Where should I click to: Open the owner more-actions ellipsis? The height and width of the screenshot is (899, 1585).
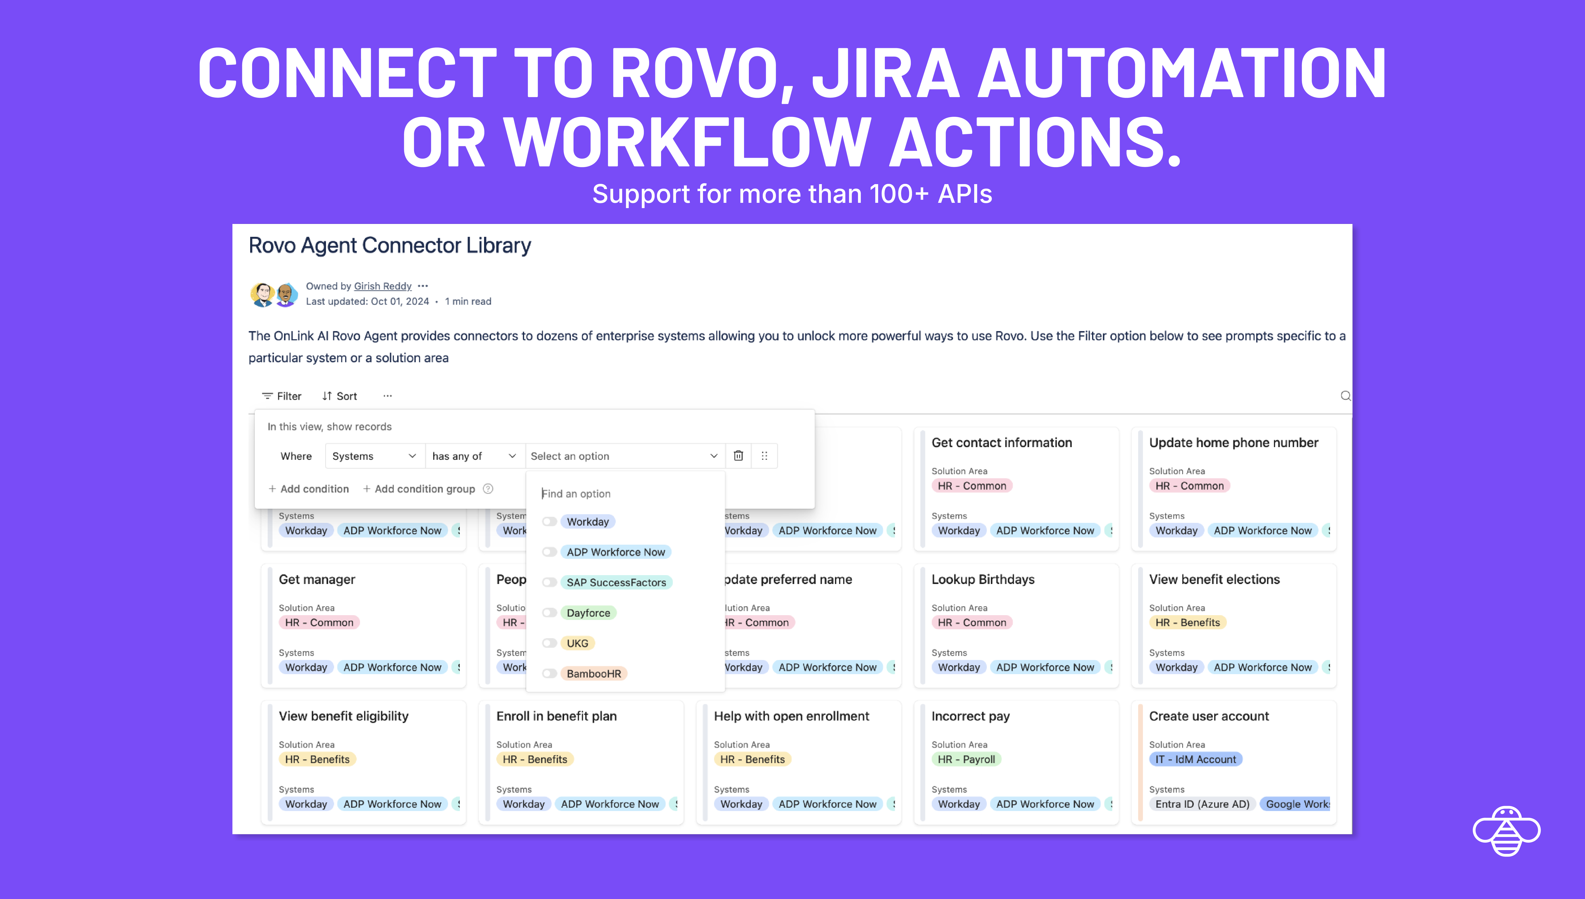[x=423, y=286]
